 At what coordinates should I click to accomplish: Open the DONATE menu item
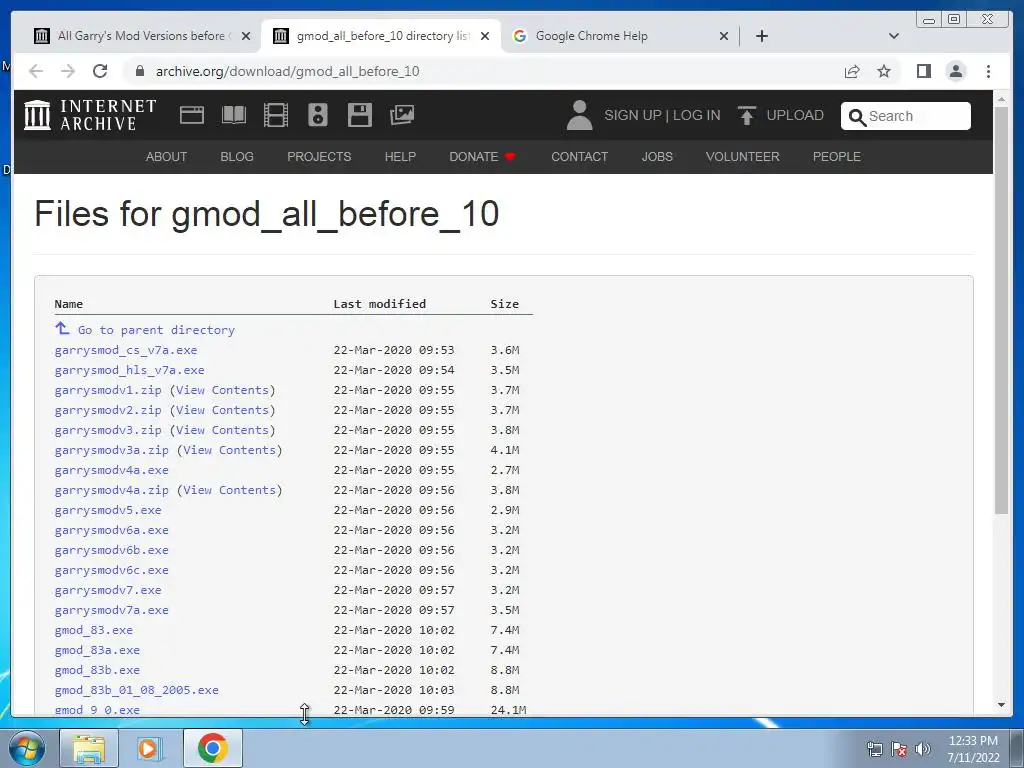(483, 157)
